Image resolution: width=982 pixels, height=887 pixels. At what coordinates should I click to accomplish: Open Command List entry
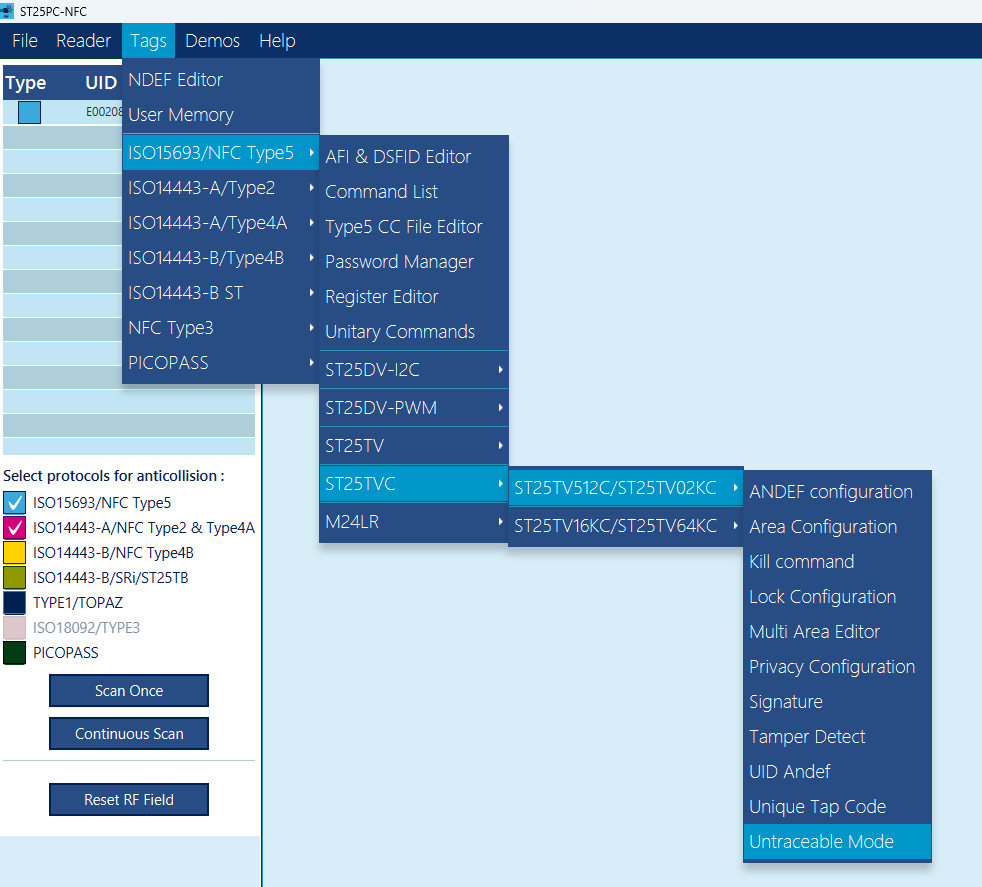coord(413,192)
